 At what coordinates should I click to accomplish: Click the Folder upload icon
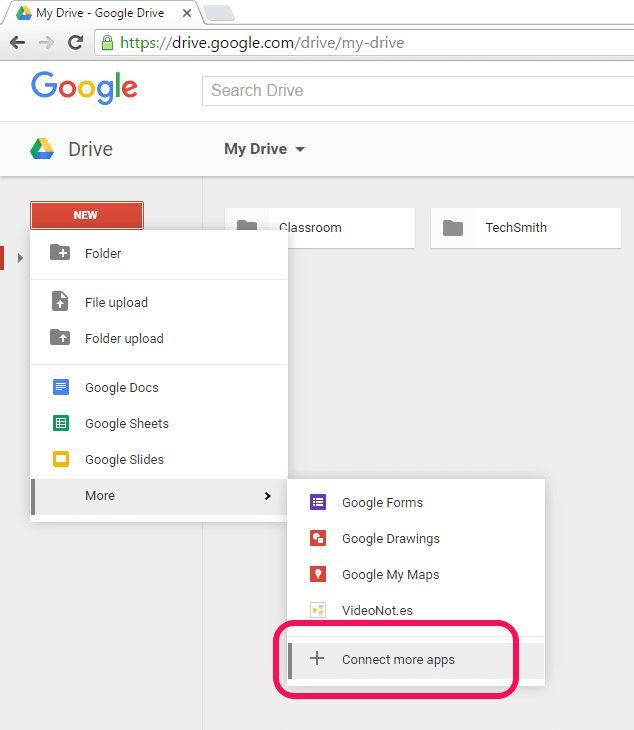(x=60, y=337)
